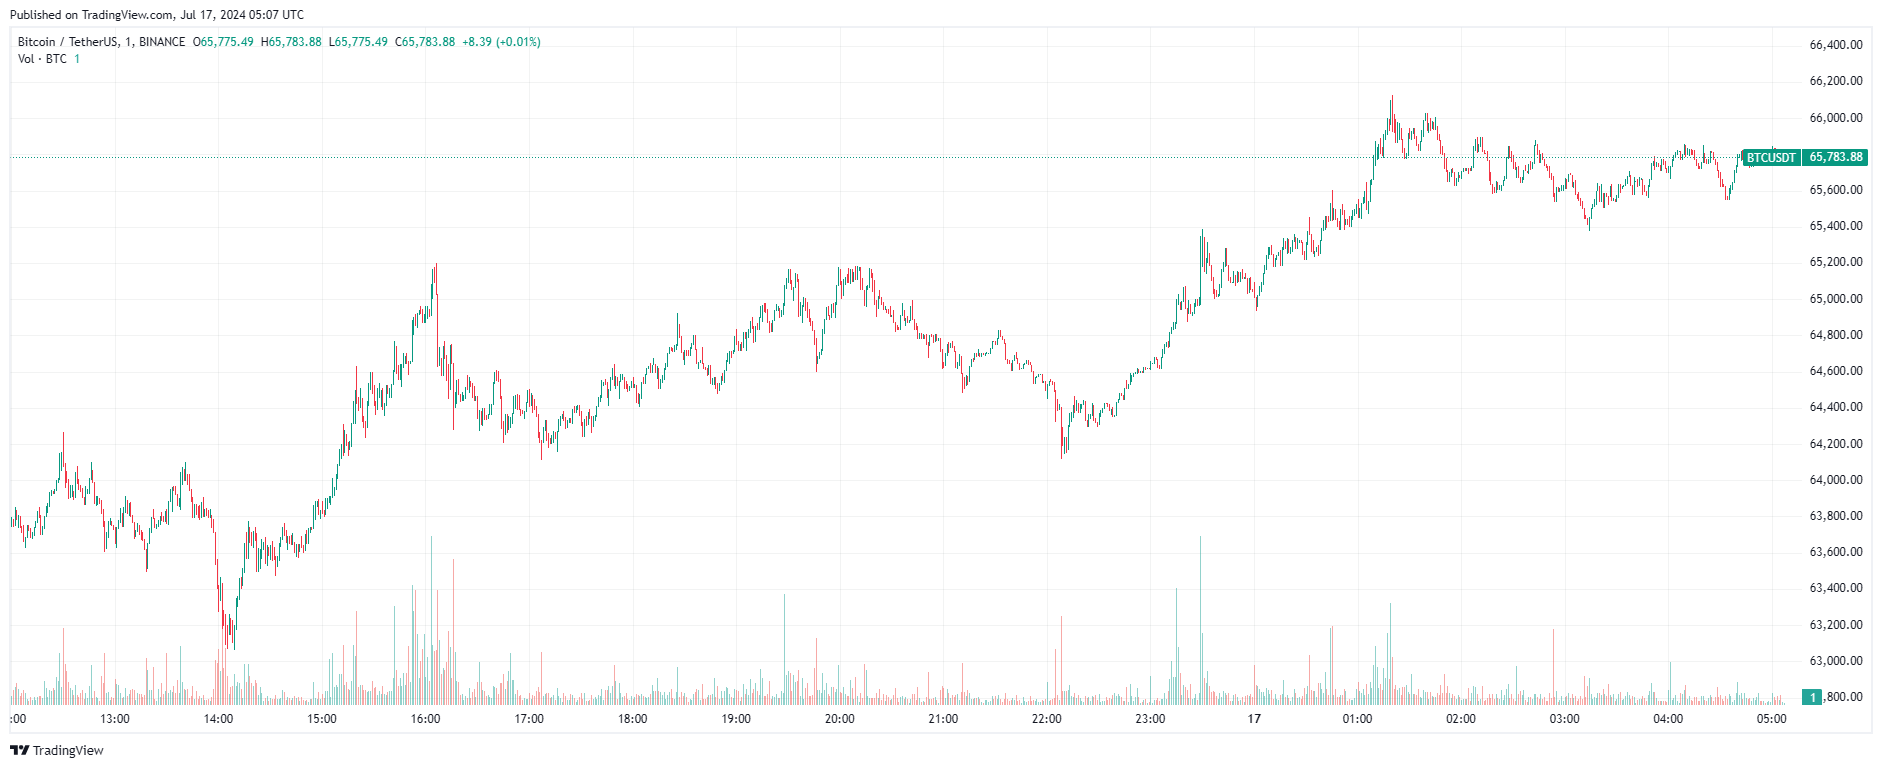Click the 13:00 time axis label
The height and width of the screenshot is (768, 1882).
(x=115, y=719)
